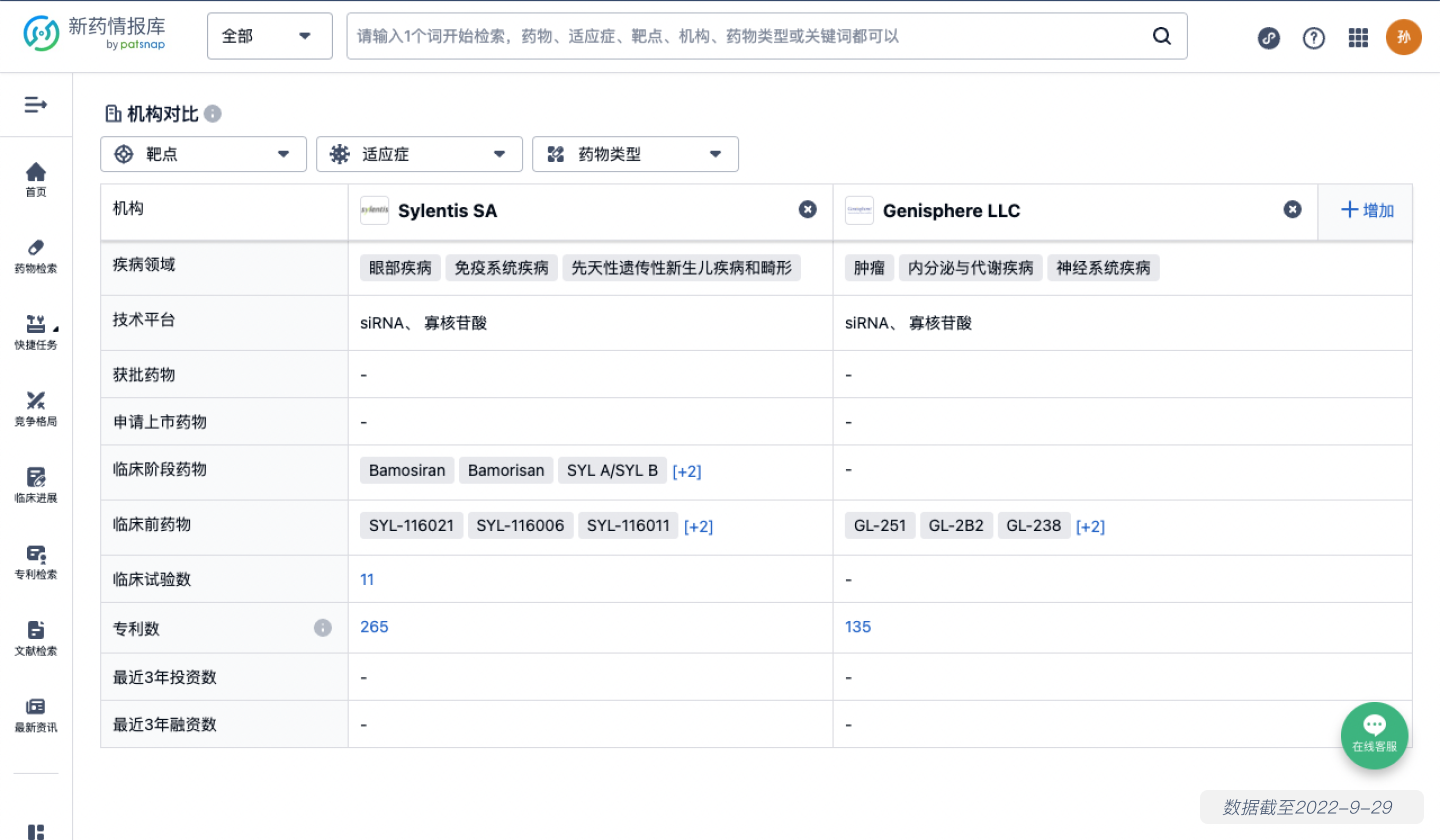Expand [+2] more Genisphere preclinical drugs

click(x=1090, y=527)
